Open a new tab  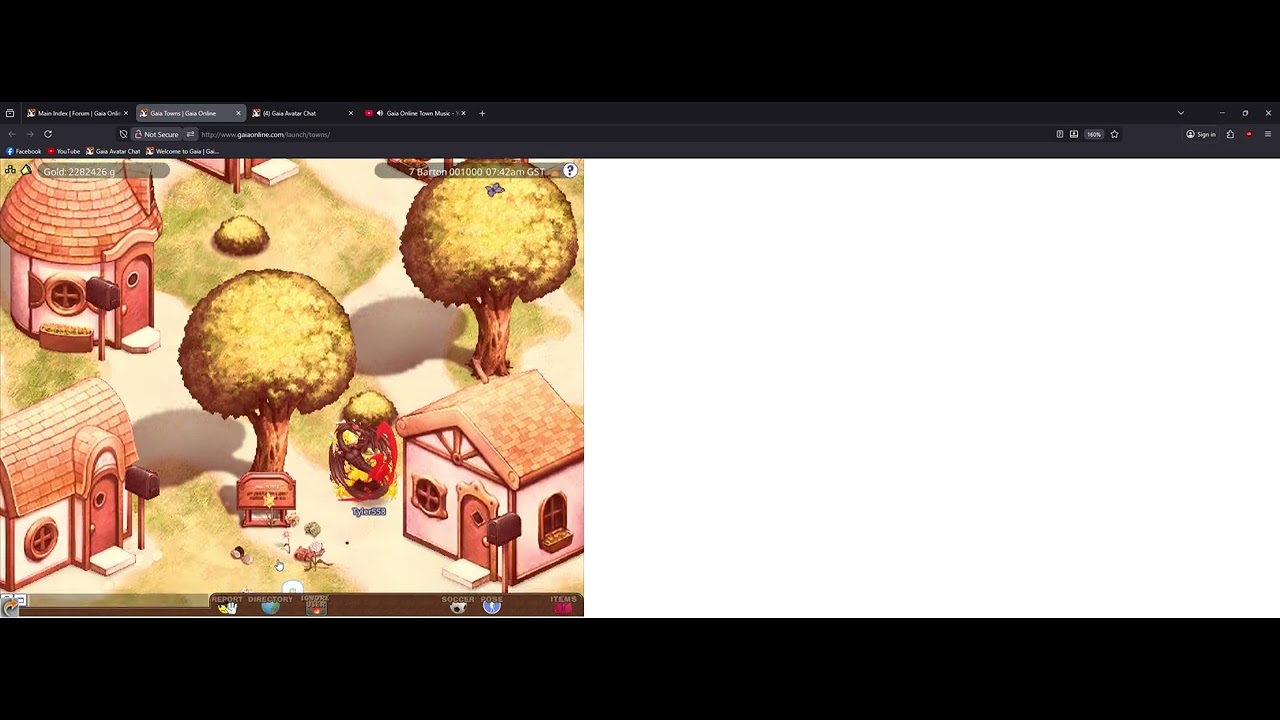pos(482,113)
